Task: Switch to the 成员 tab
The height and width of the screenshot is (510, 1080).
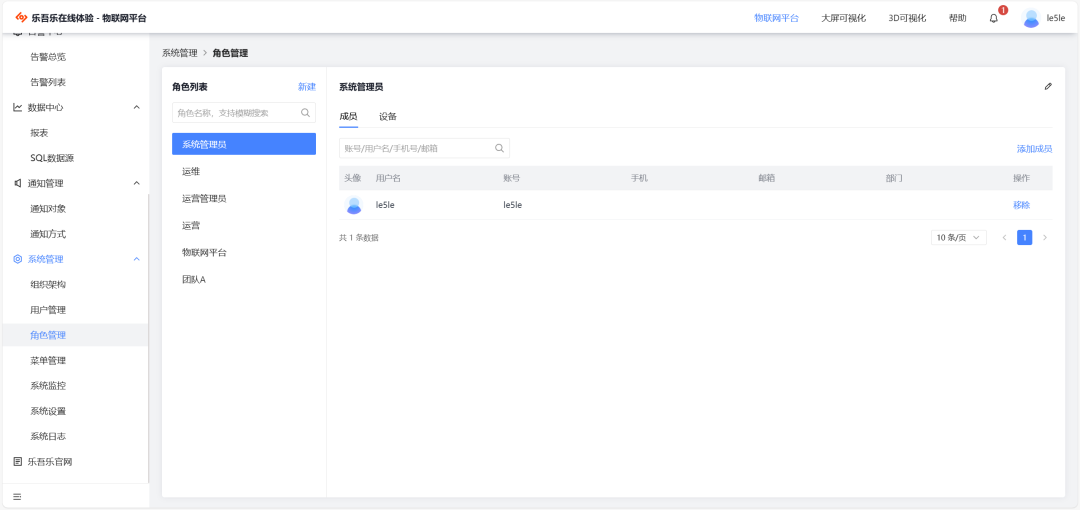Action: click(349, 116)
